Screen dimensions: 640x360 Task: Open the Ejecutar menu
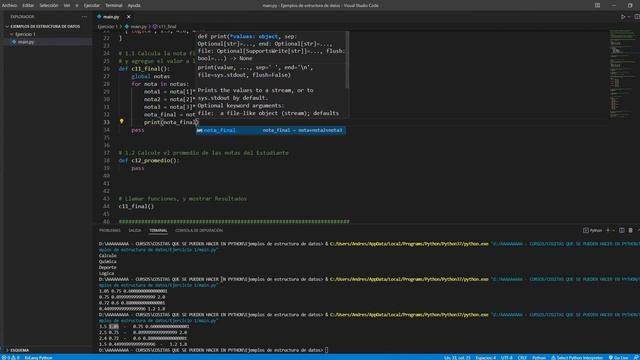tap(91, 5)
